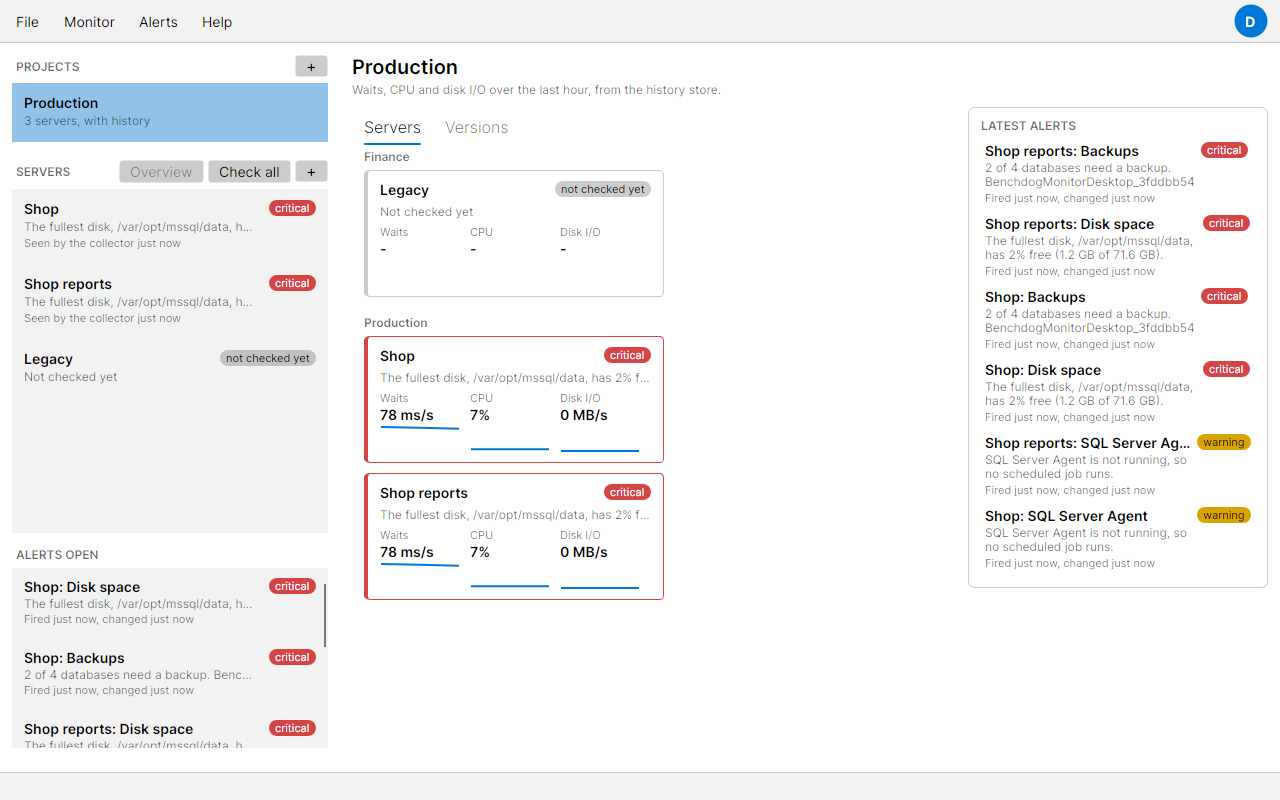1280x800 pixels.
Task: Select Legacy in the servers list
Action: pyautogui.click(x=170, y=367)
